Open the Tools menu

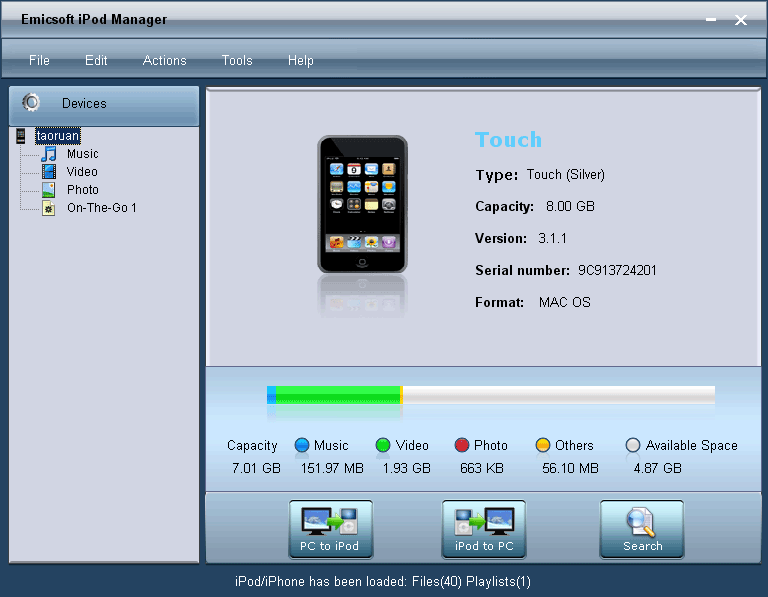(x=237, y=61)
